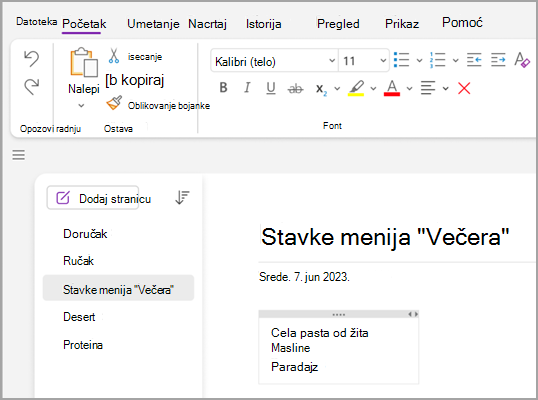The height and width of the screenshot is (400, 538).
Task: Sort pages with the sort icon
Action: coord(182,197)
